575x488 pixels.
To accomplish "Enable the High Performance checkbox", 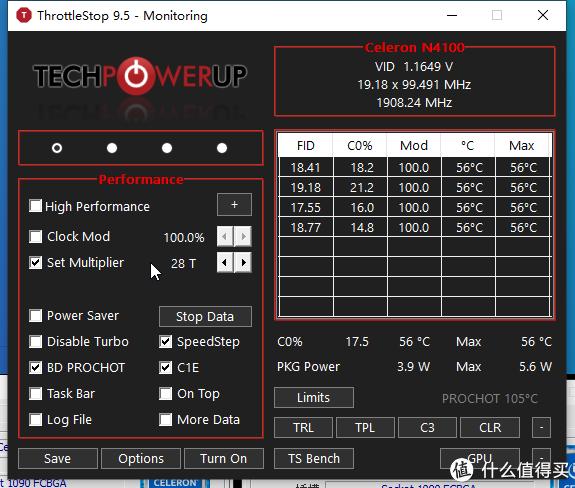I will (36, 206).
